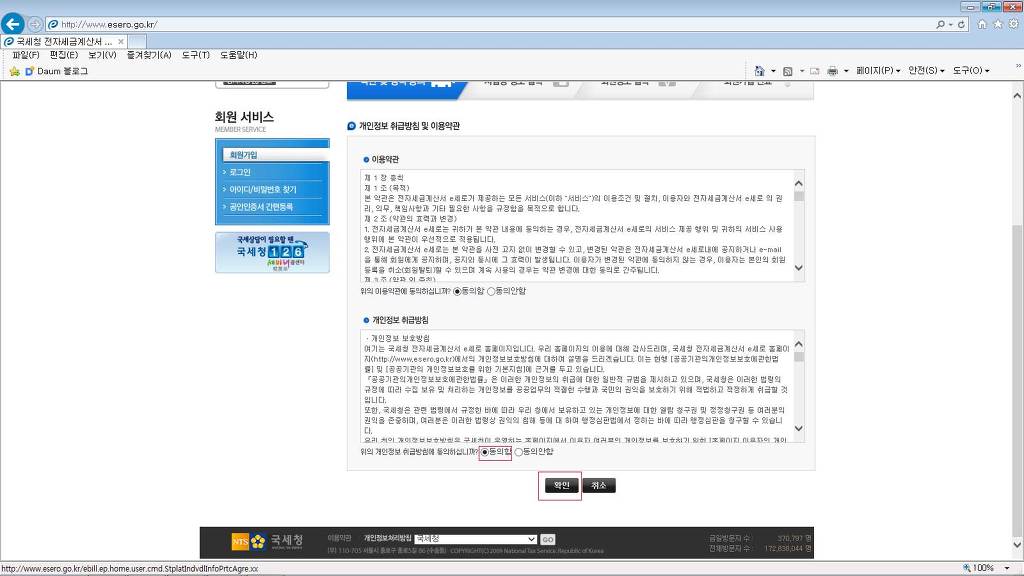
Task: Open the 아이디/비밀번호 찾기 sidebar link
Action: tap(263, 189)
